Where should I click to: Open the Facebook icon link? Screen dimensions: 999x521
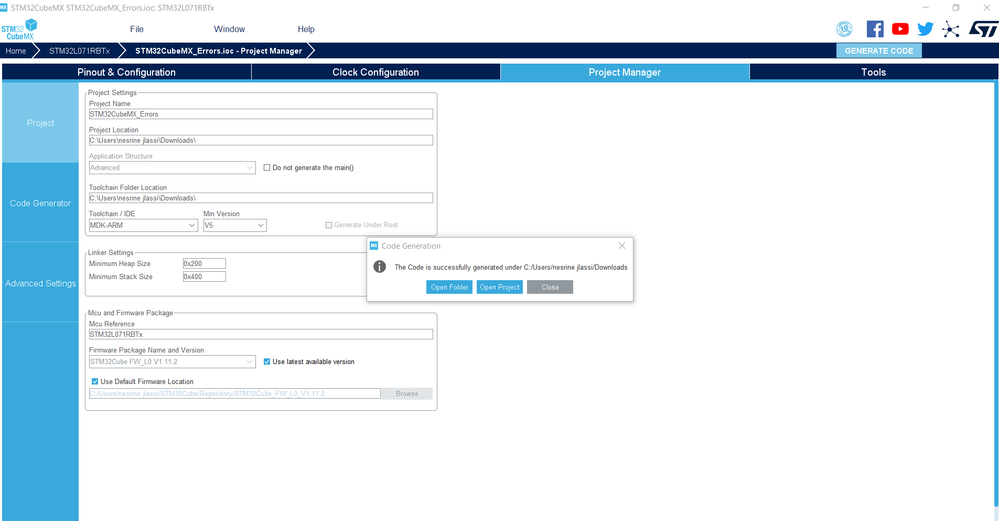(x=875, y=29)
